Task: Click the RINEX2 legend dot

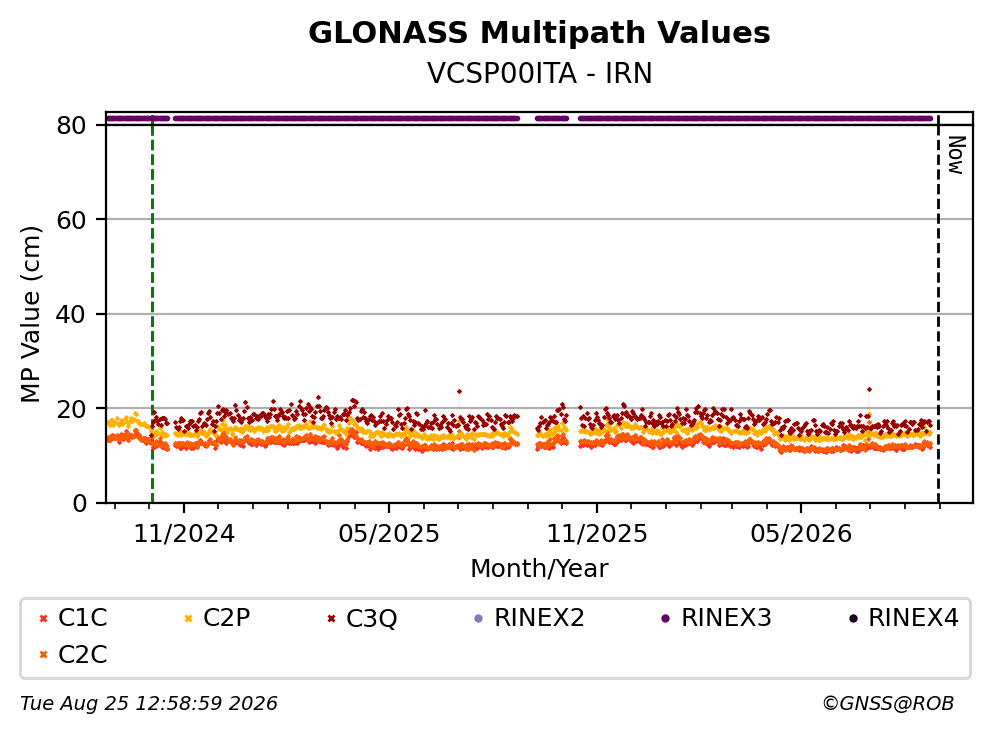Action: pos(479,618)
